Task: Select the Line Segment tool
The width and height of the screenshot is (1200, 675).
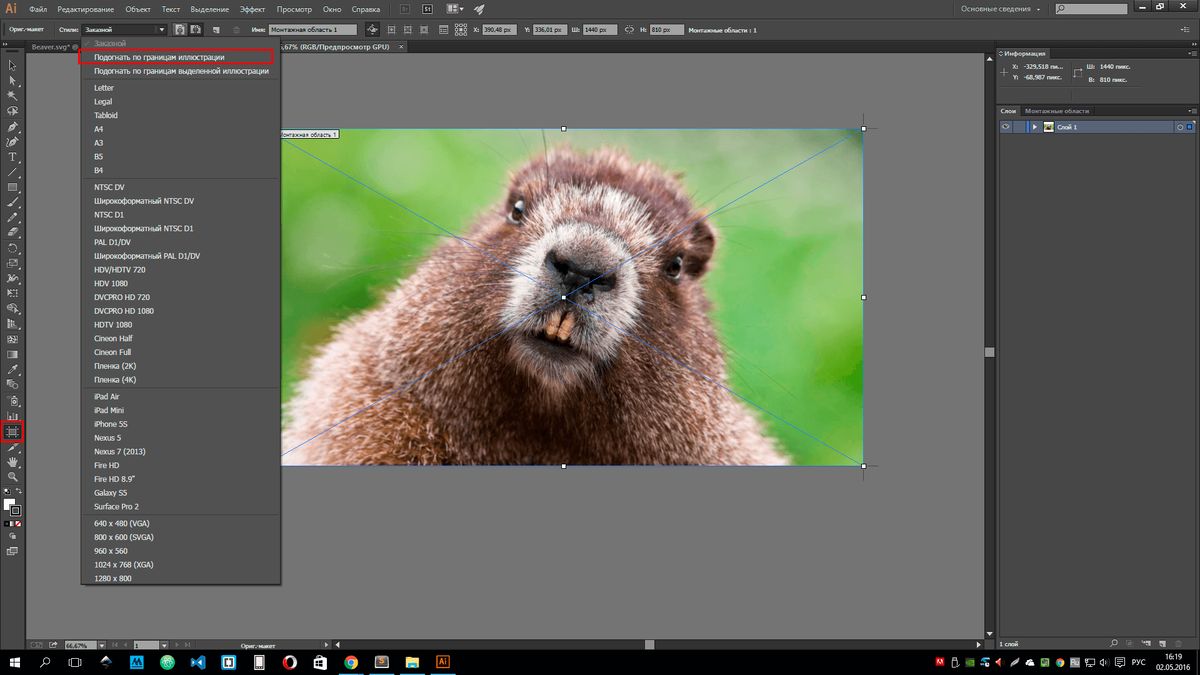Action: 13,172
